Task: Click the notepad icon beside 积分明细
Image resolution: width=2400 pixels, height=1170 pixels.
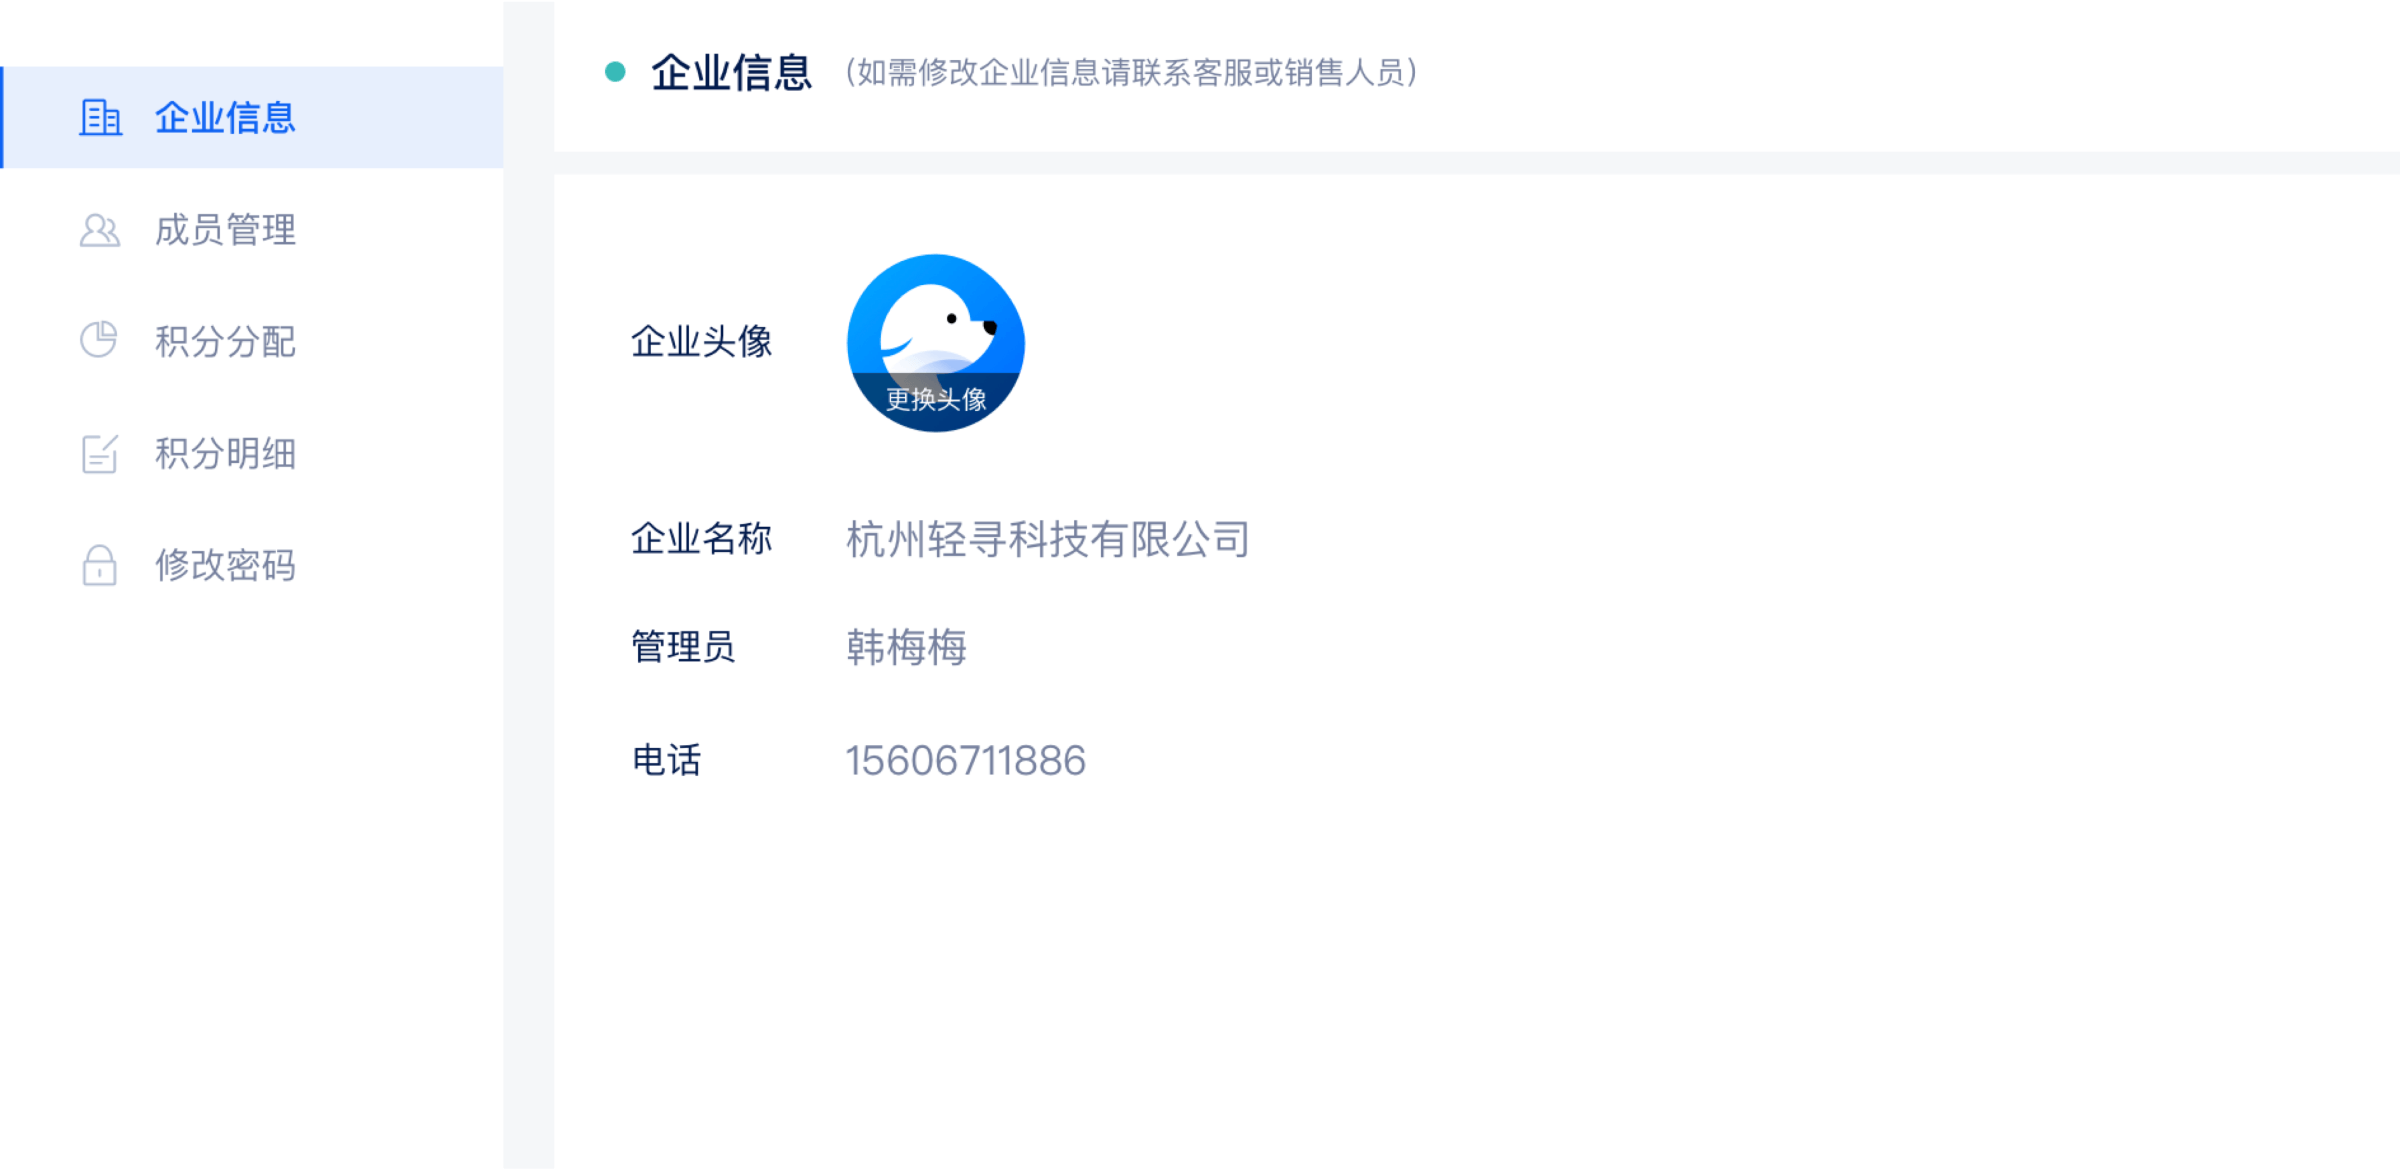Action: click(100, 454)
